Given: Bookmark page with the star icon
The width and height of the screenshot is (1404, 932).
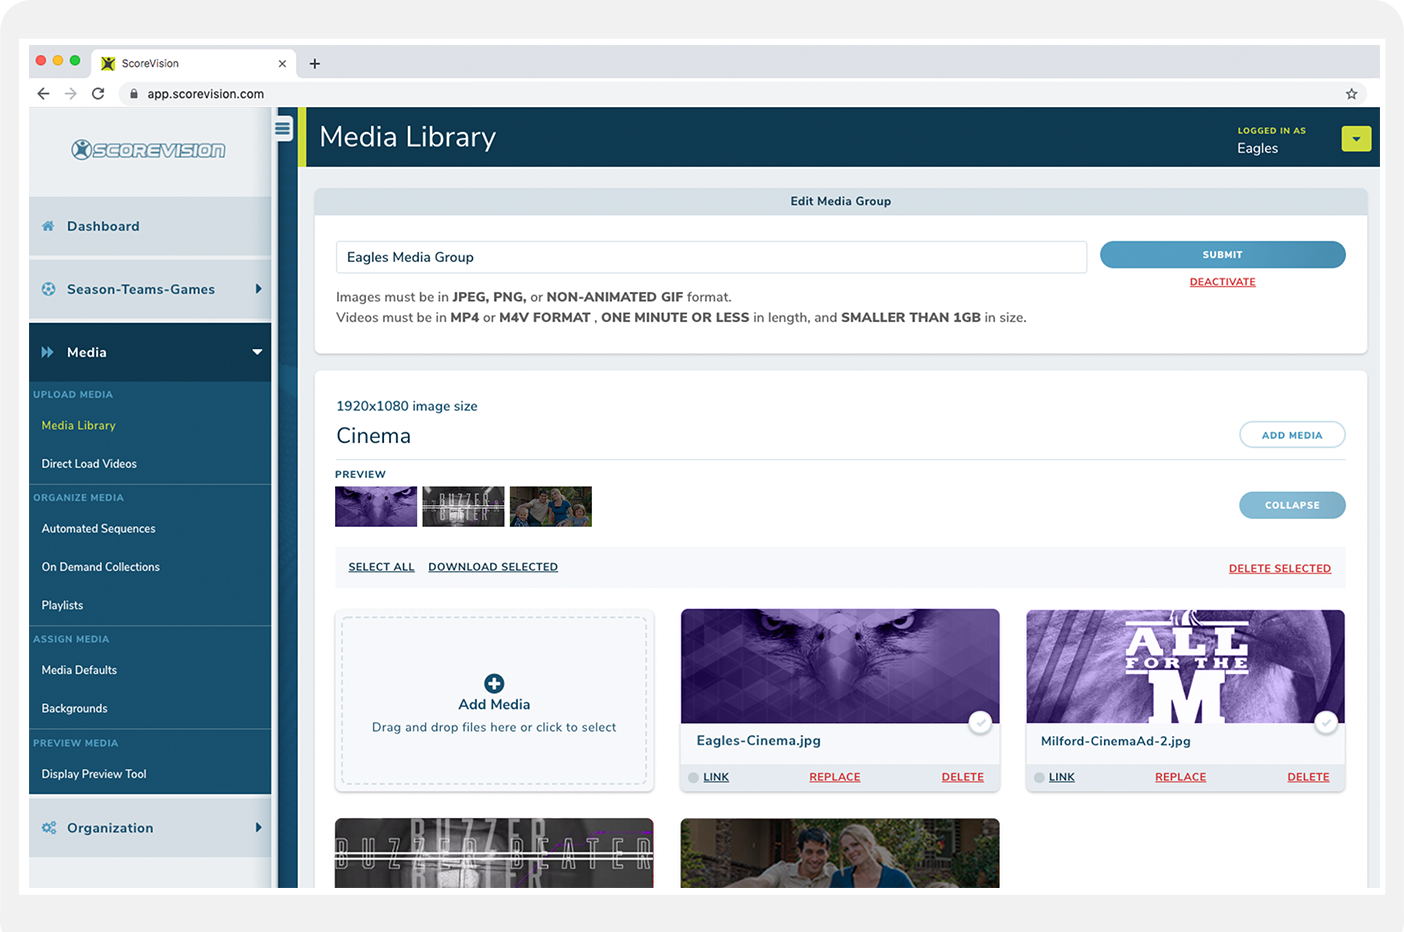Looking at the screenshot, I should [x=1351, y=94].
